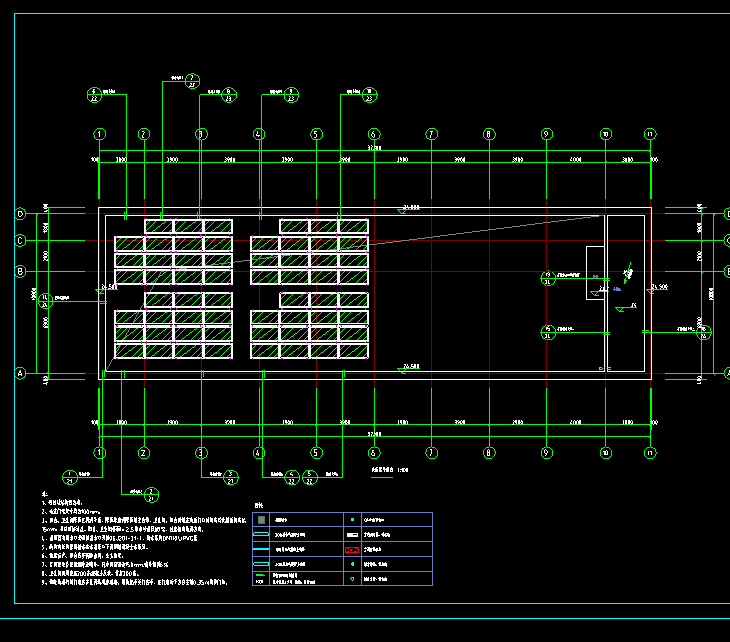This screenshot has width=730, height=642.
Task: Select the detail callout bubble on the right edge
Action: click(703, 332)
